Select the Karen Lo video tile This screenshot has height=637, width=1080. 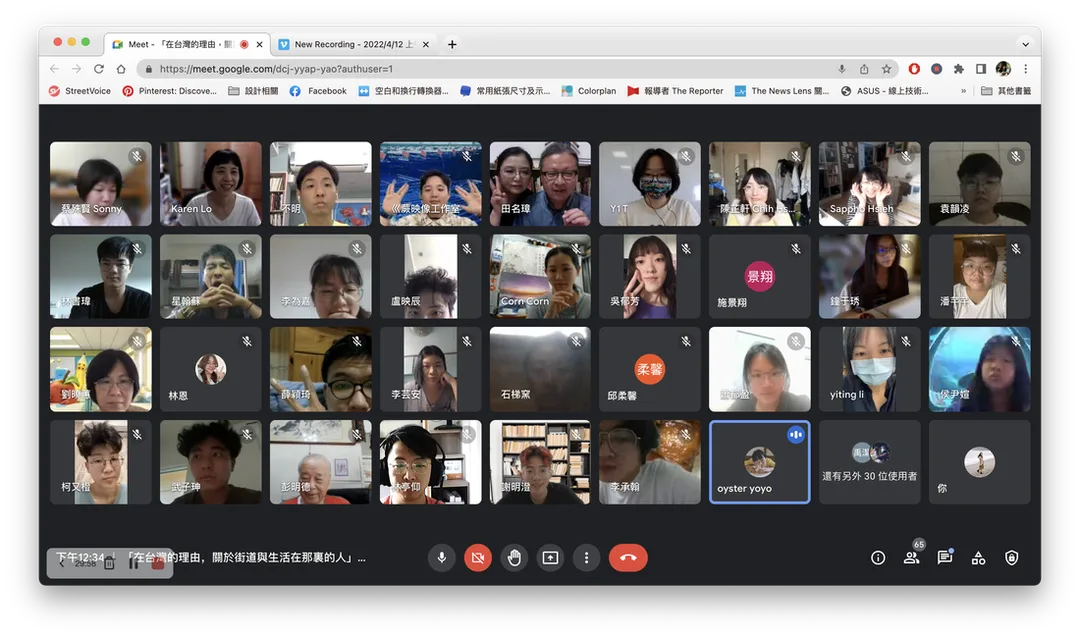click(211, 184)
